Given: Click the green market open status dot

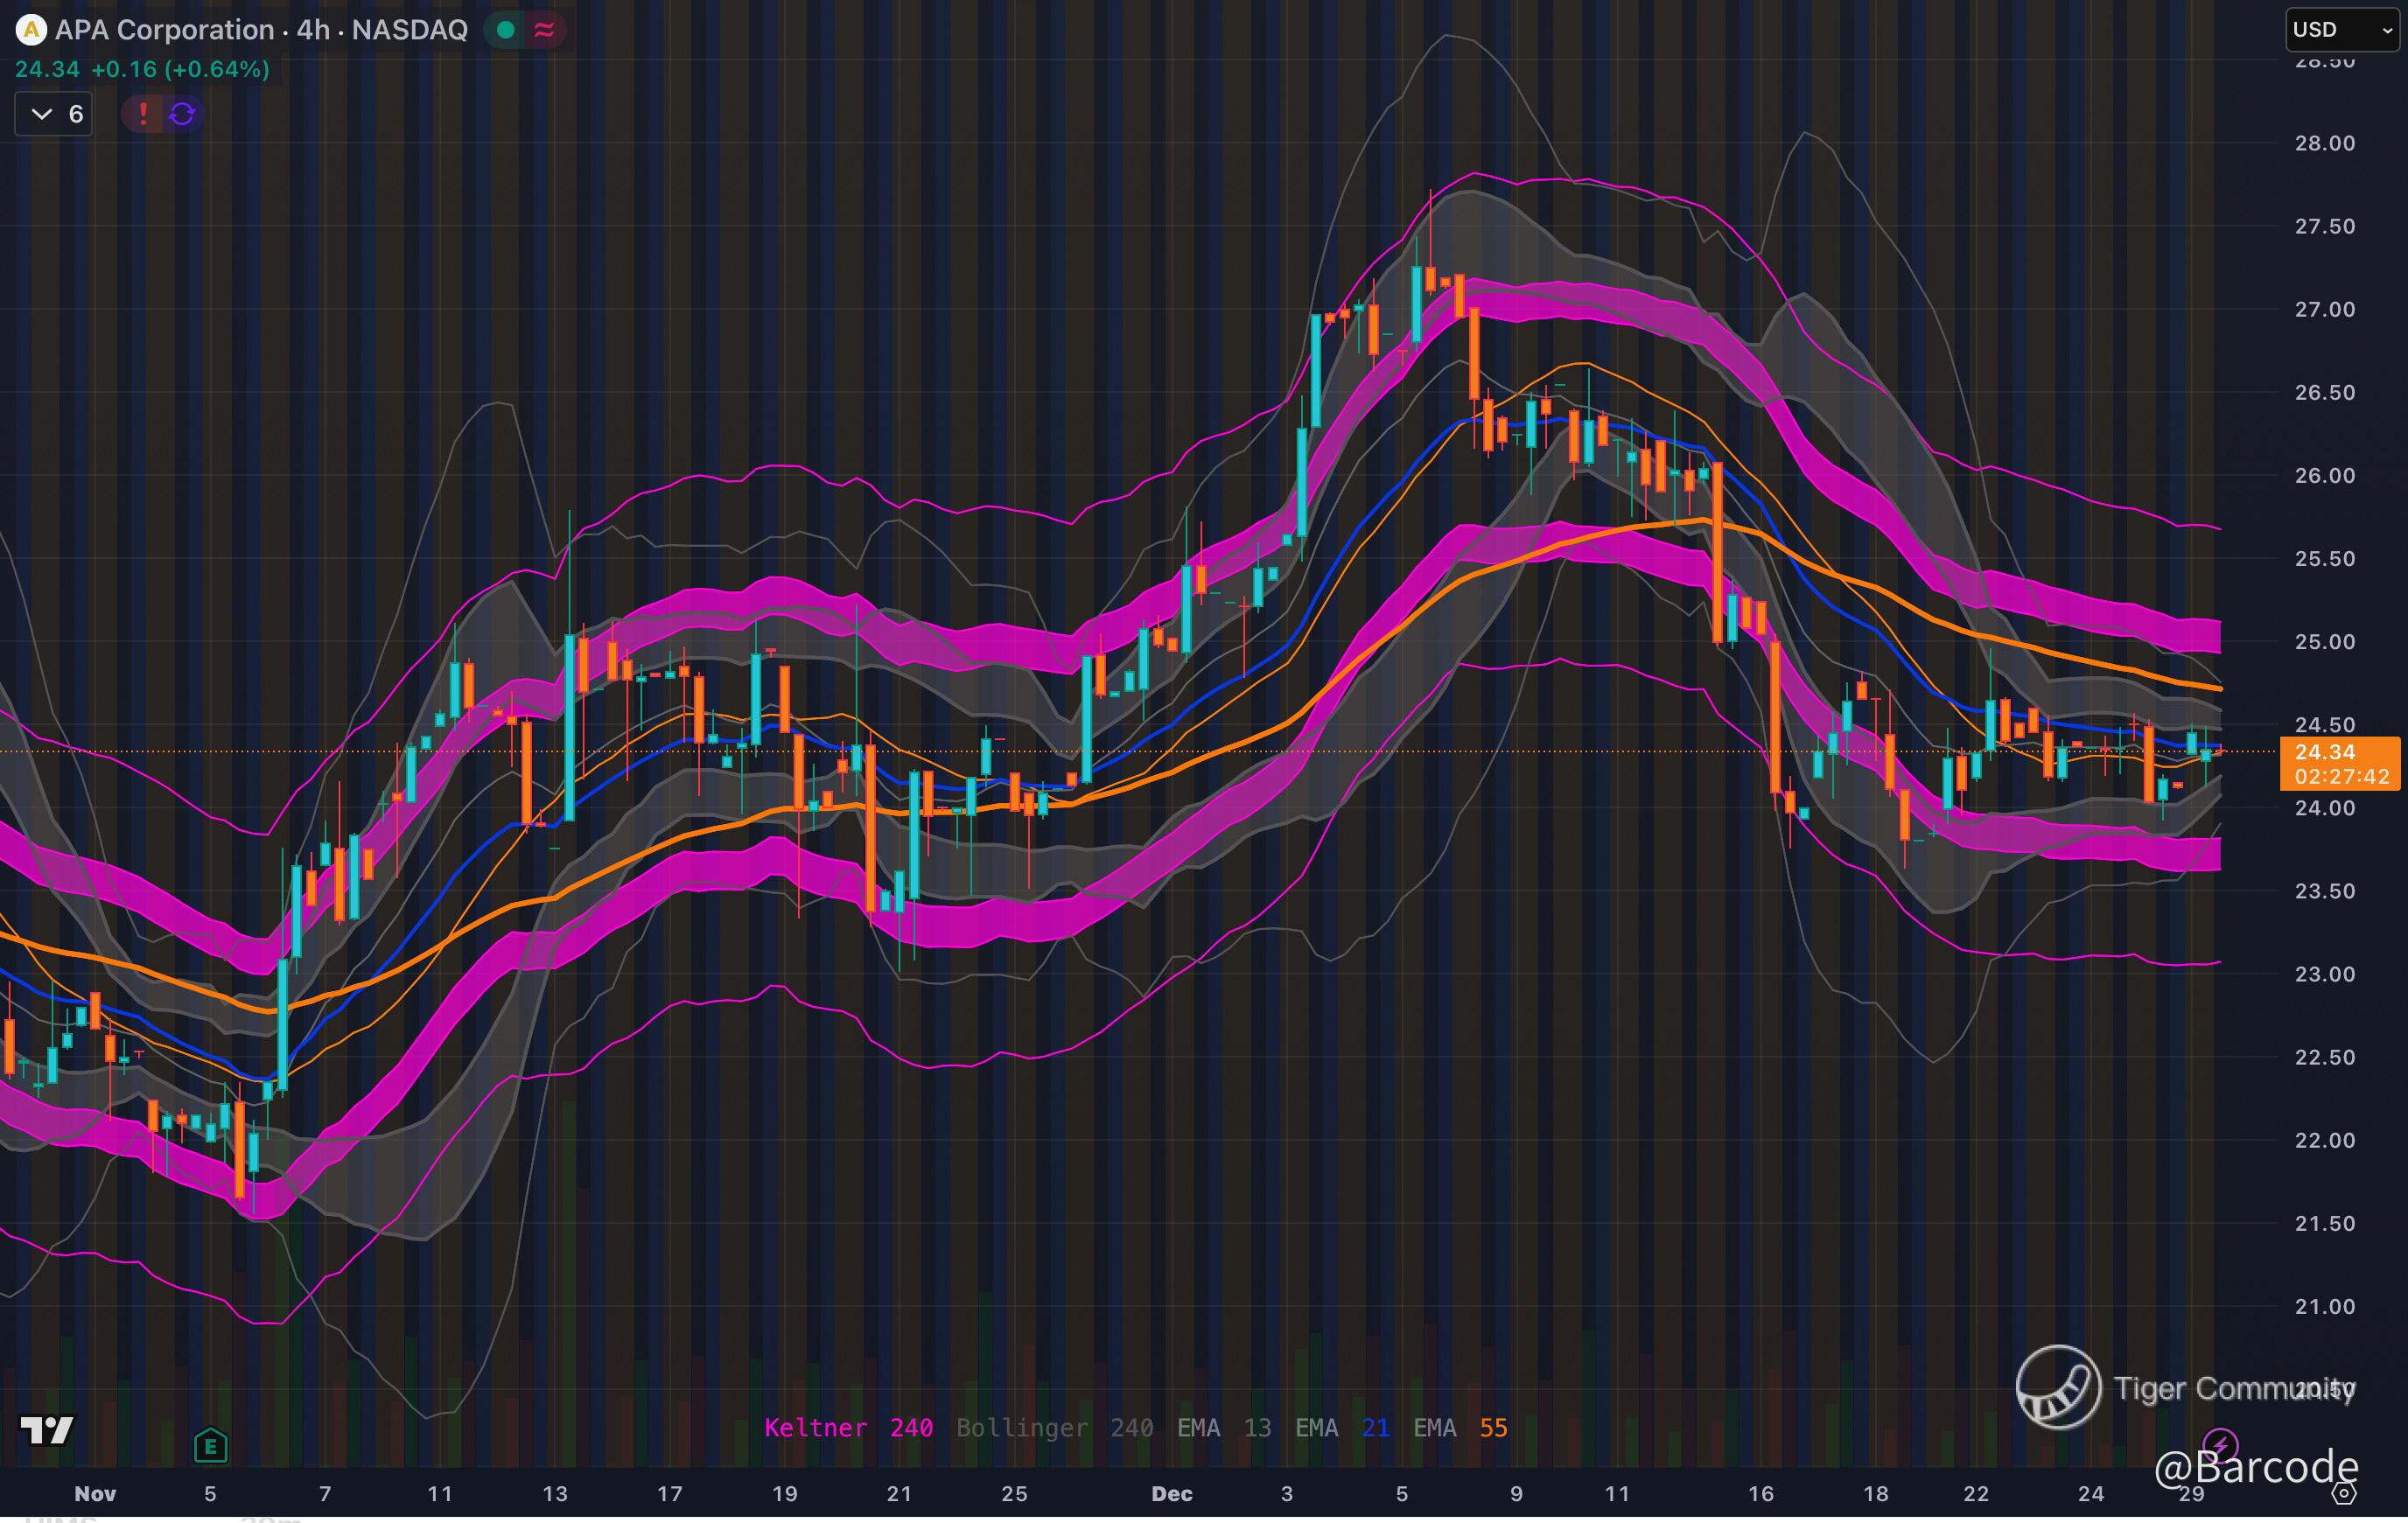Looking at the screenshot, I should [506, 30].
